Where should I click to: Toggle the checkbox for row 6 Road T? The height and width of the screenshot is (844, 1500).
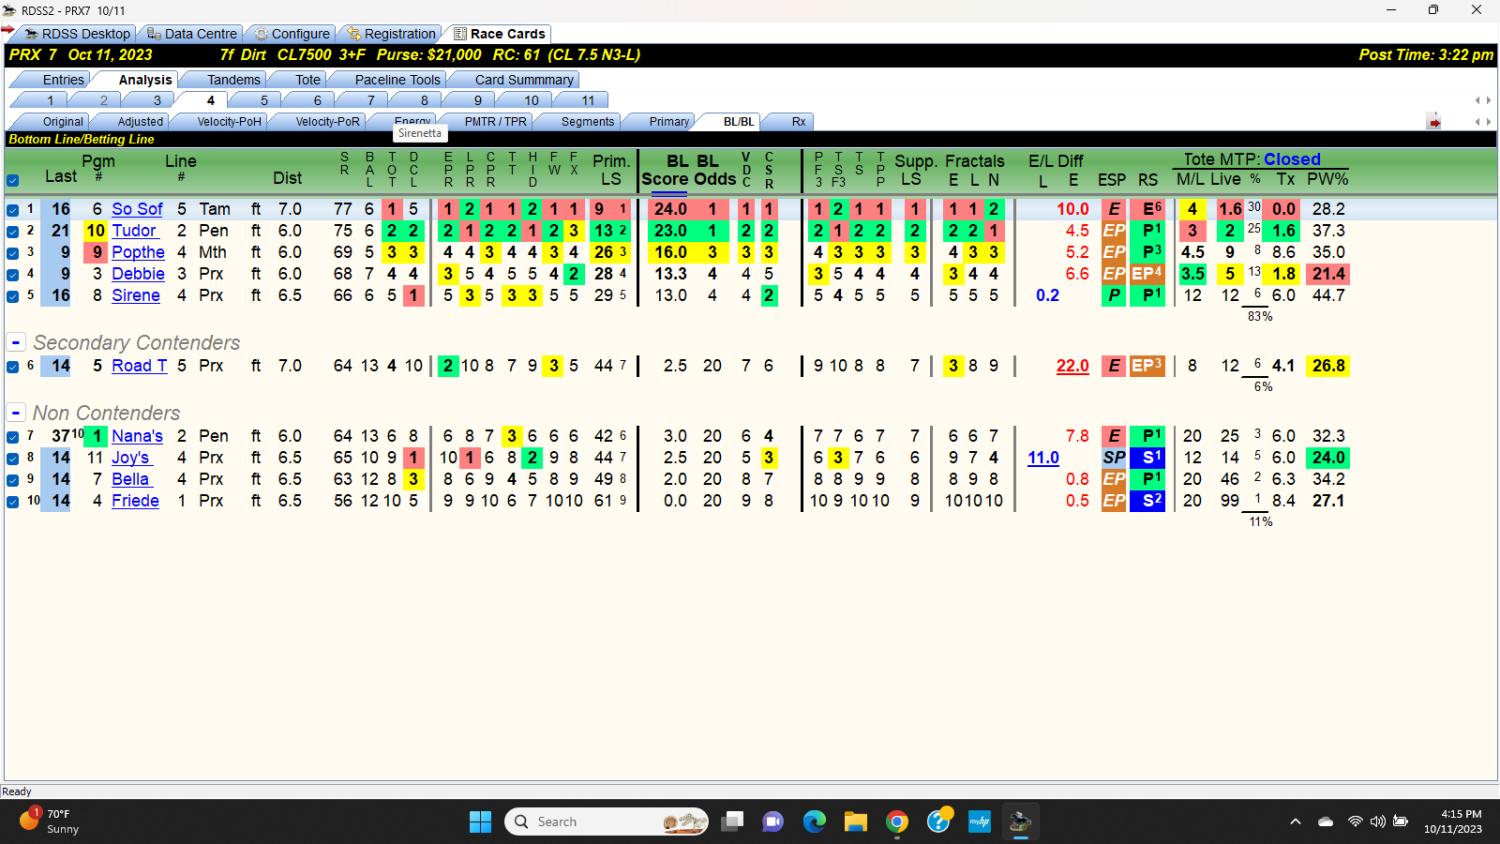click(x=12, y=367)
